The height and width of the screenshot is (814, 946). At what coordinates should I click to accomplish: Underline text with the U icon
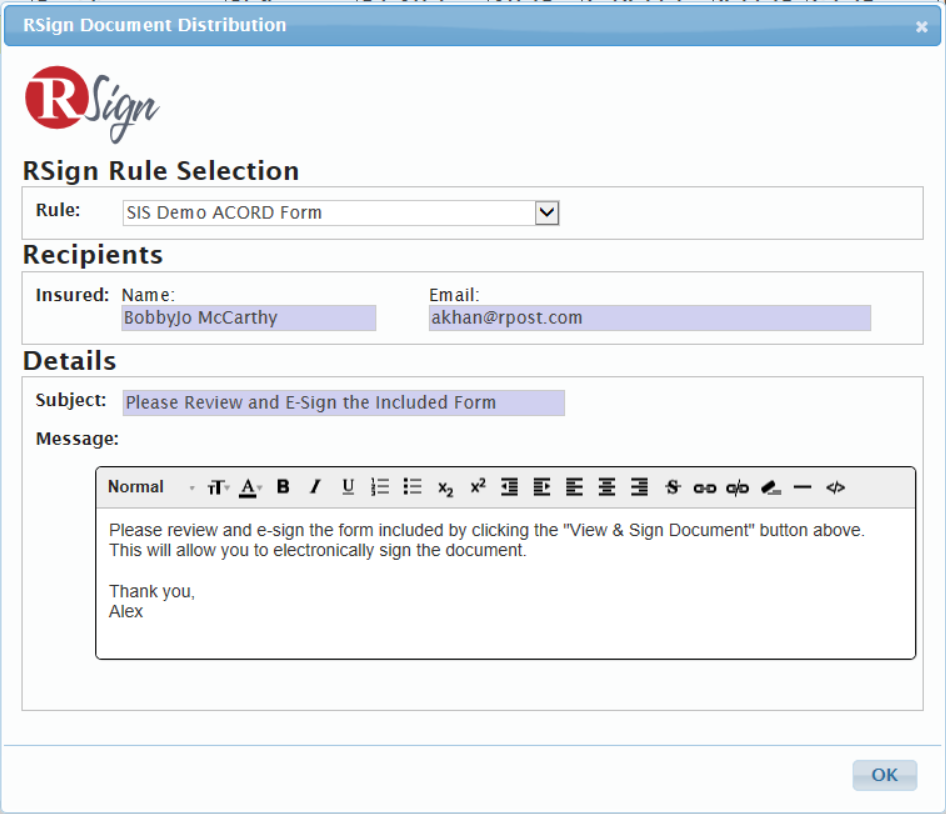(x=348, y=486)
